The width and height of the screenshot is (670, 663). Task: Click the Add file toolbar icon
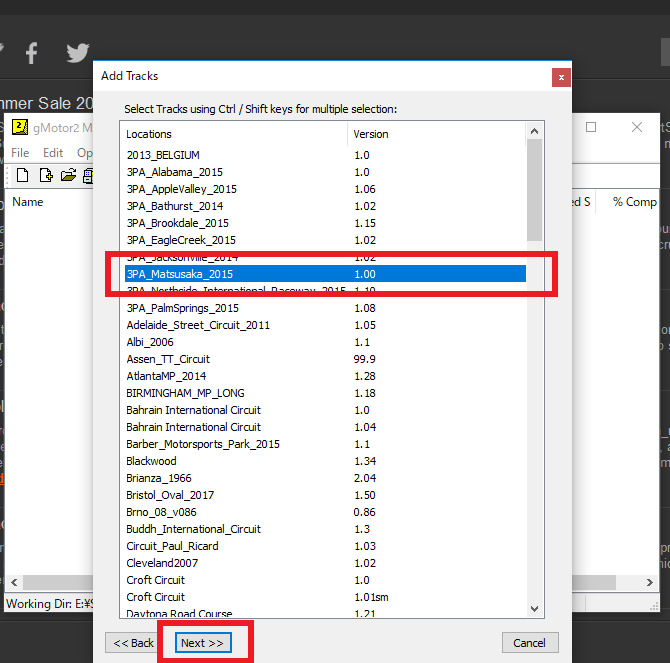[x=45, y=176]
